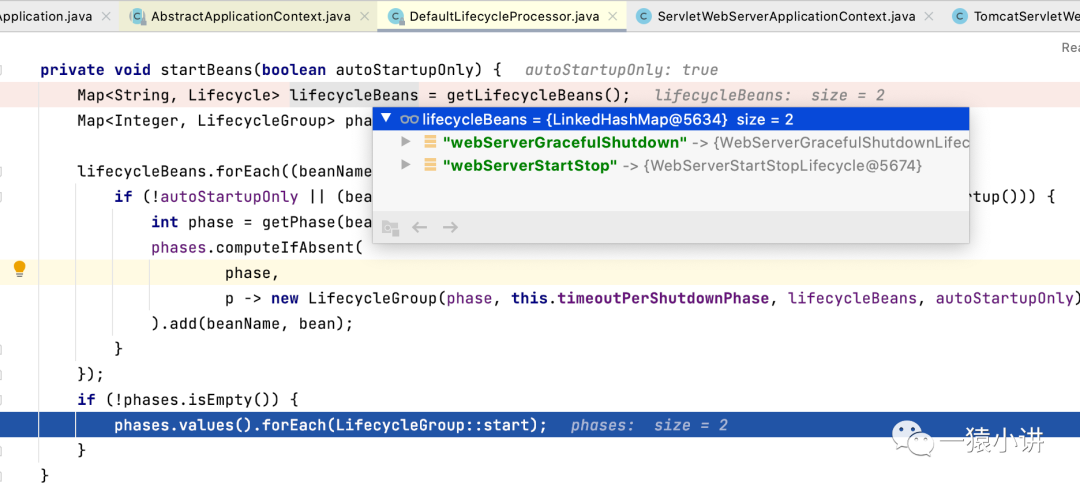This screenshot has width=1080, height=488.
Task: Click the forward arrow in the popup toolbar
Action: pyautogui.click(x=450, y=227)
